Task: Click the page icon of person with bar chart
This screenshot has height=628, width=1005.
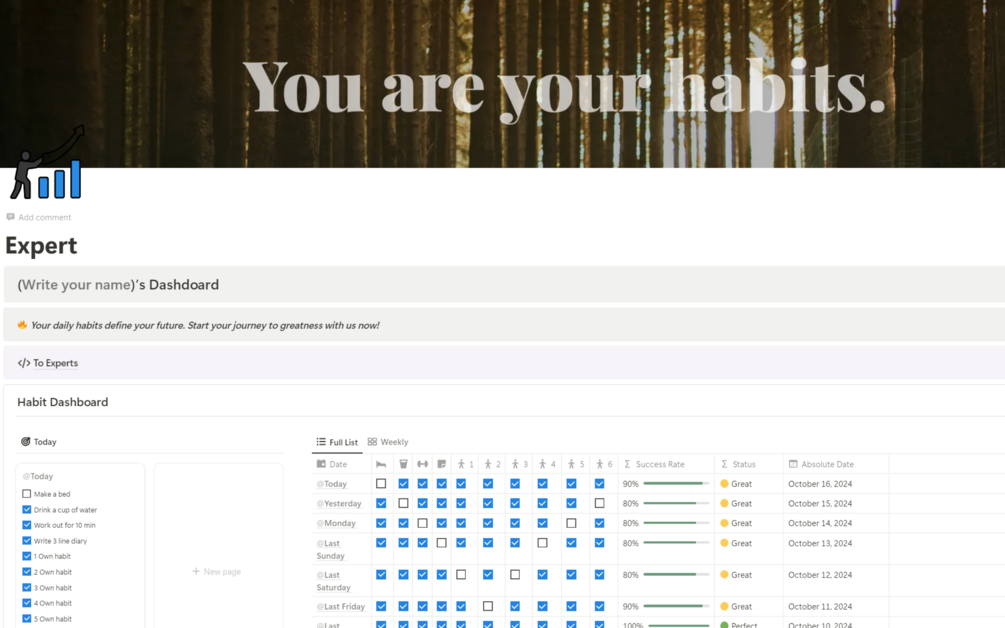Action: point(47,162)
